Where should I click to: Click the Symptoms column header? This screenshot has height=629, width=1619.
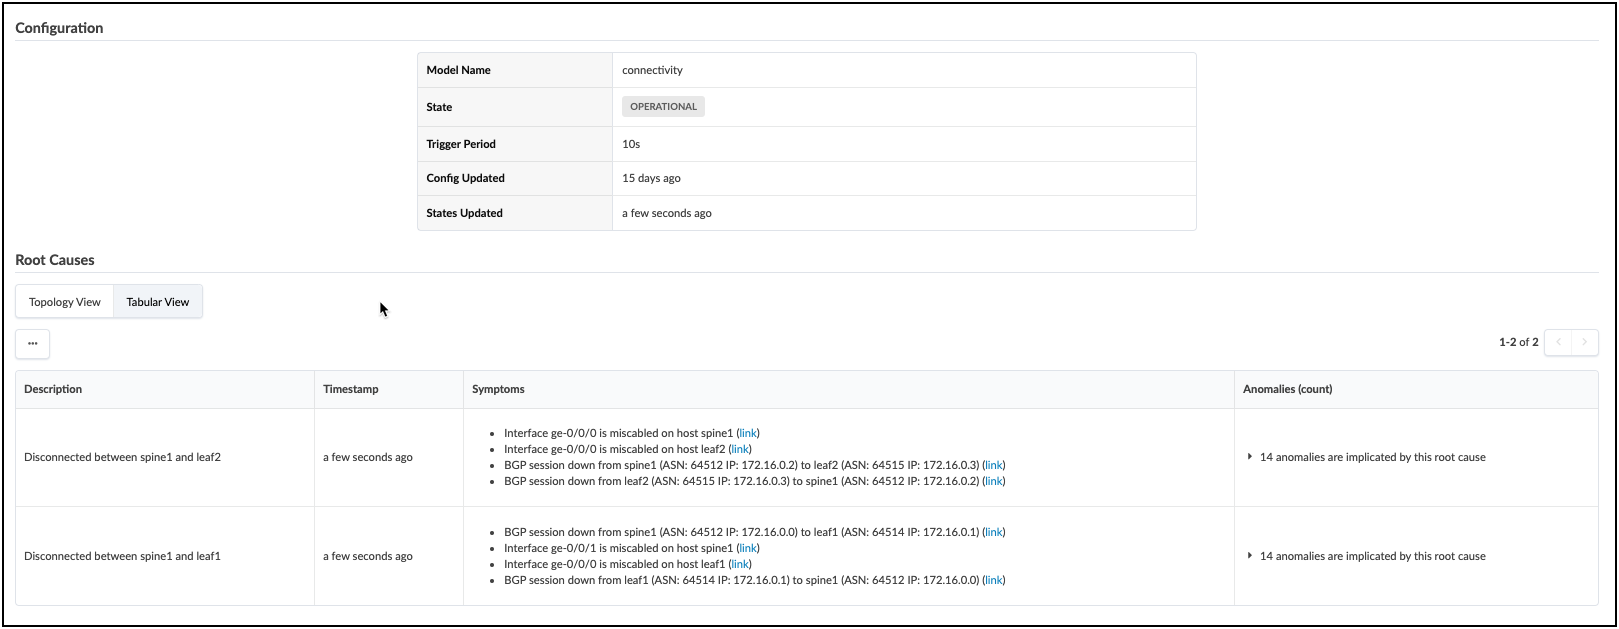[498, 389]
